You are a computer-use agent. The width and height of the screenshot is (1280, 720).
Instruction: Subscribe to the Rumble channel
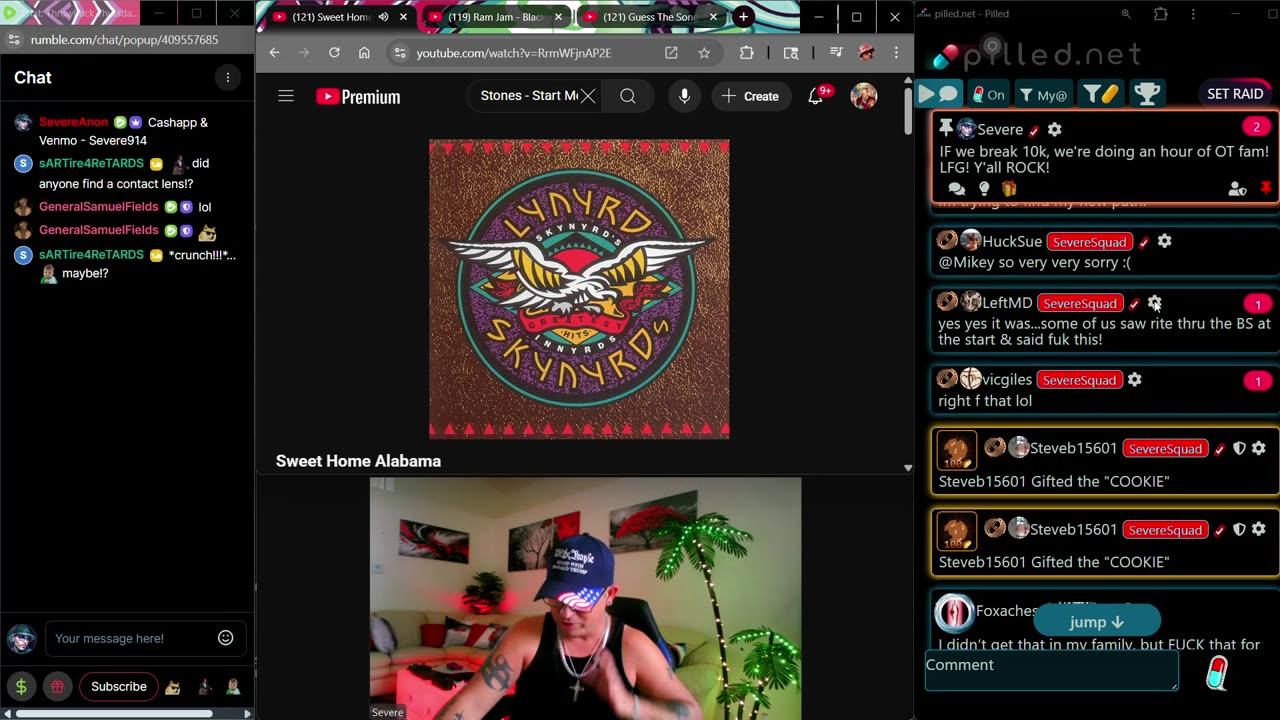pyautogui.click(x=119, y=686)
